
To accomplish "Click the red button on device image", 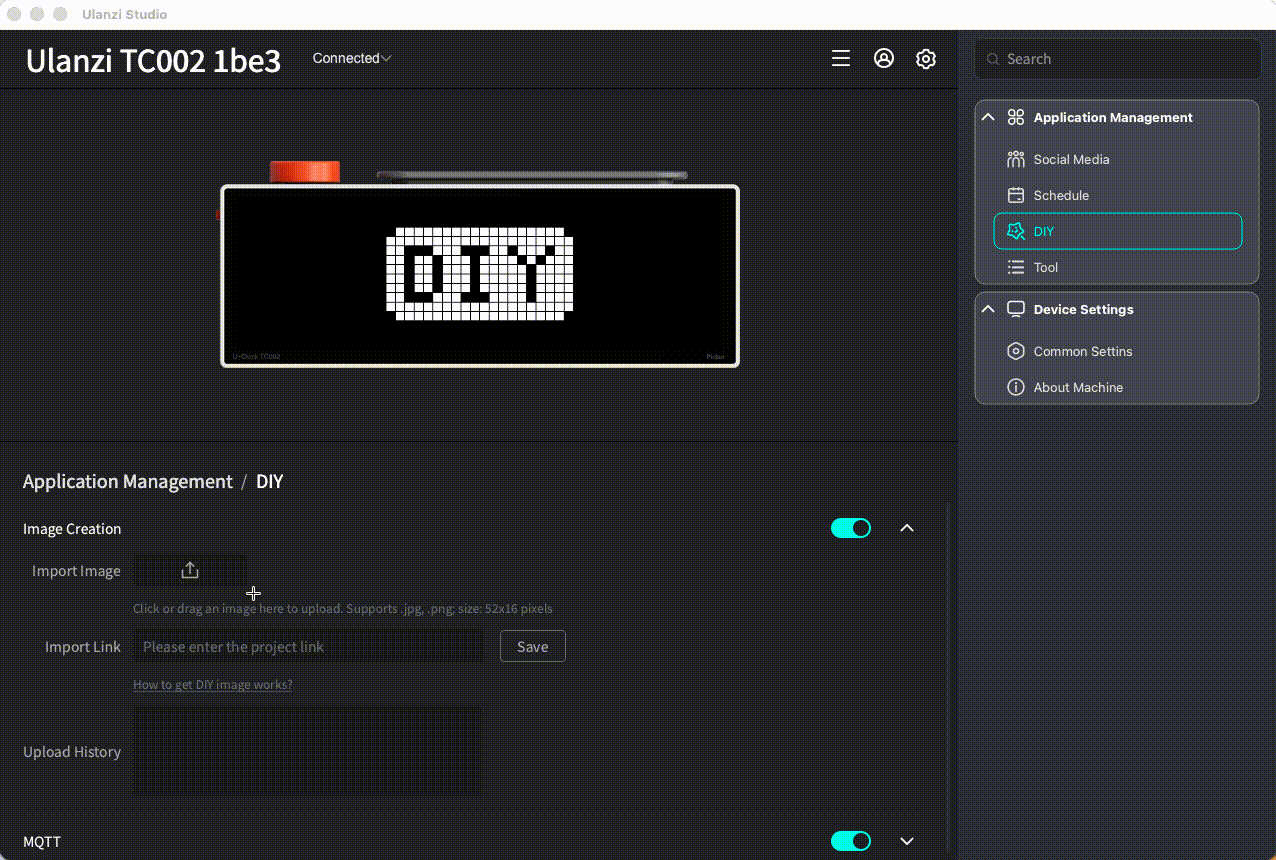I will point(305,171).
